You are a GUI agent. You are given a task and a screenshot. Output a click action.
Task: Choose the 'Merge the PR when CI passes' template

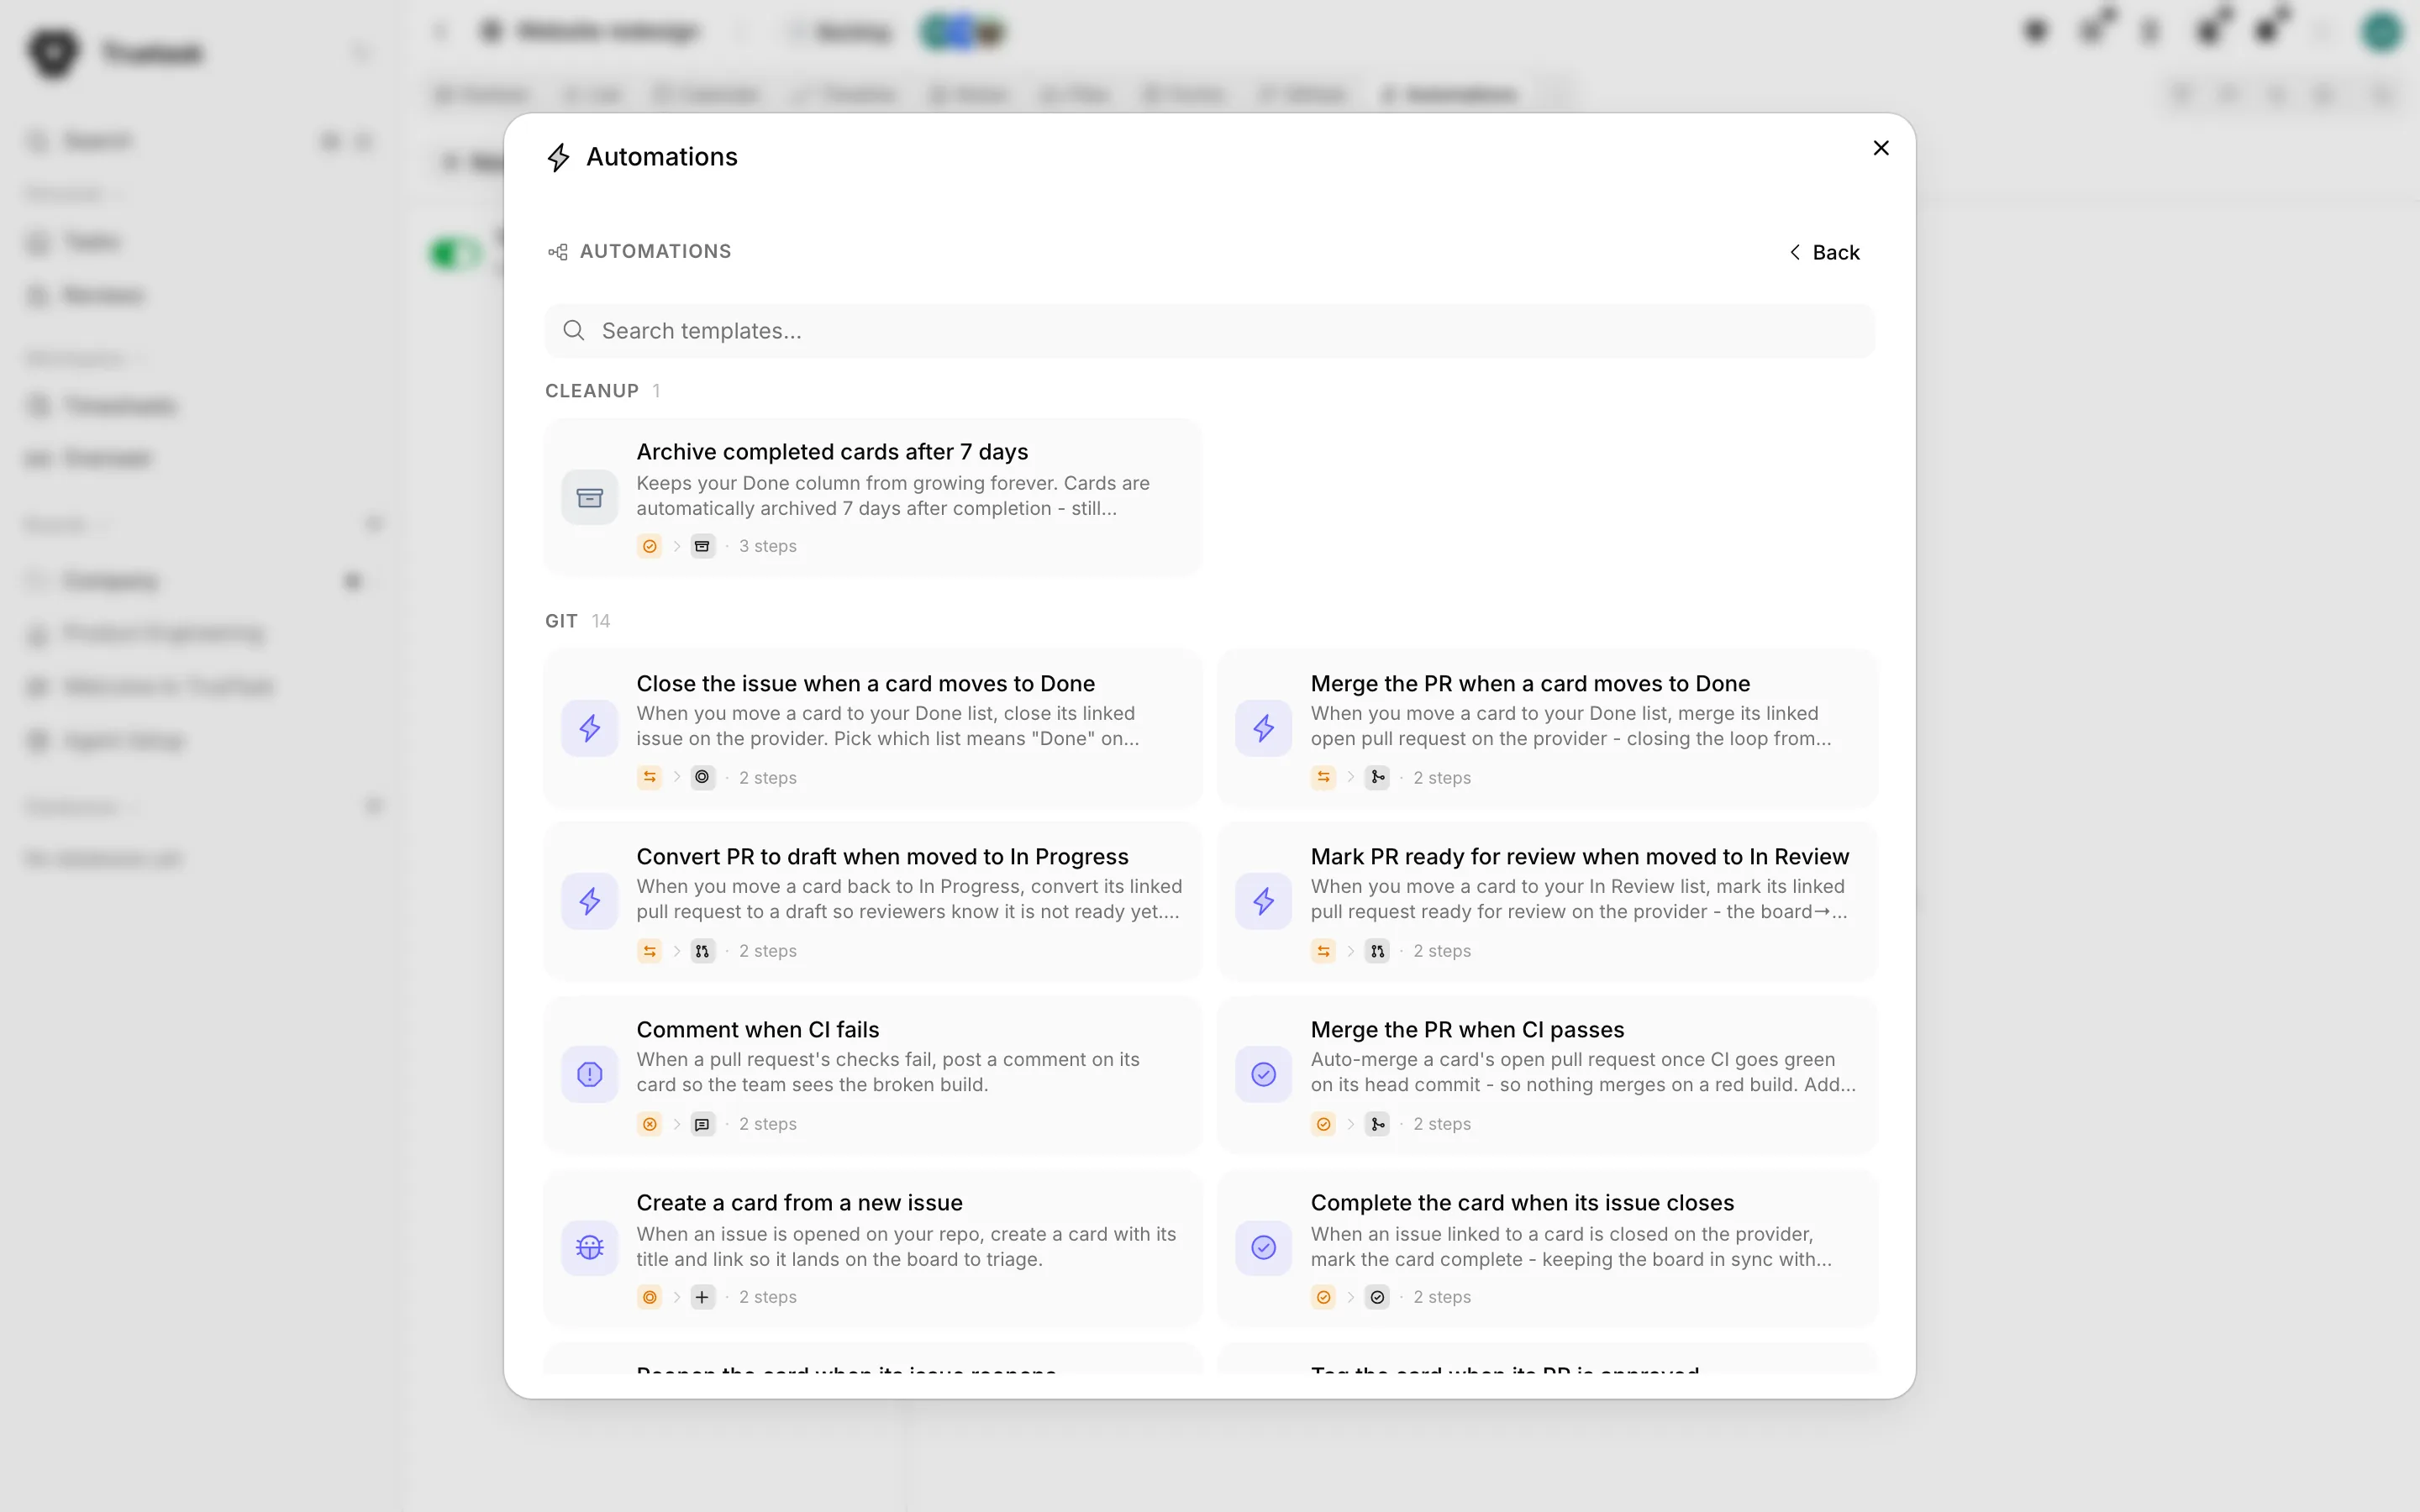click(1547, 1074)
